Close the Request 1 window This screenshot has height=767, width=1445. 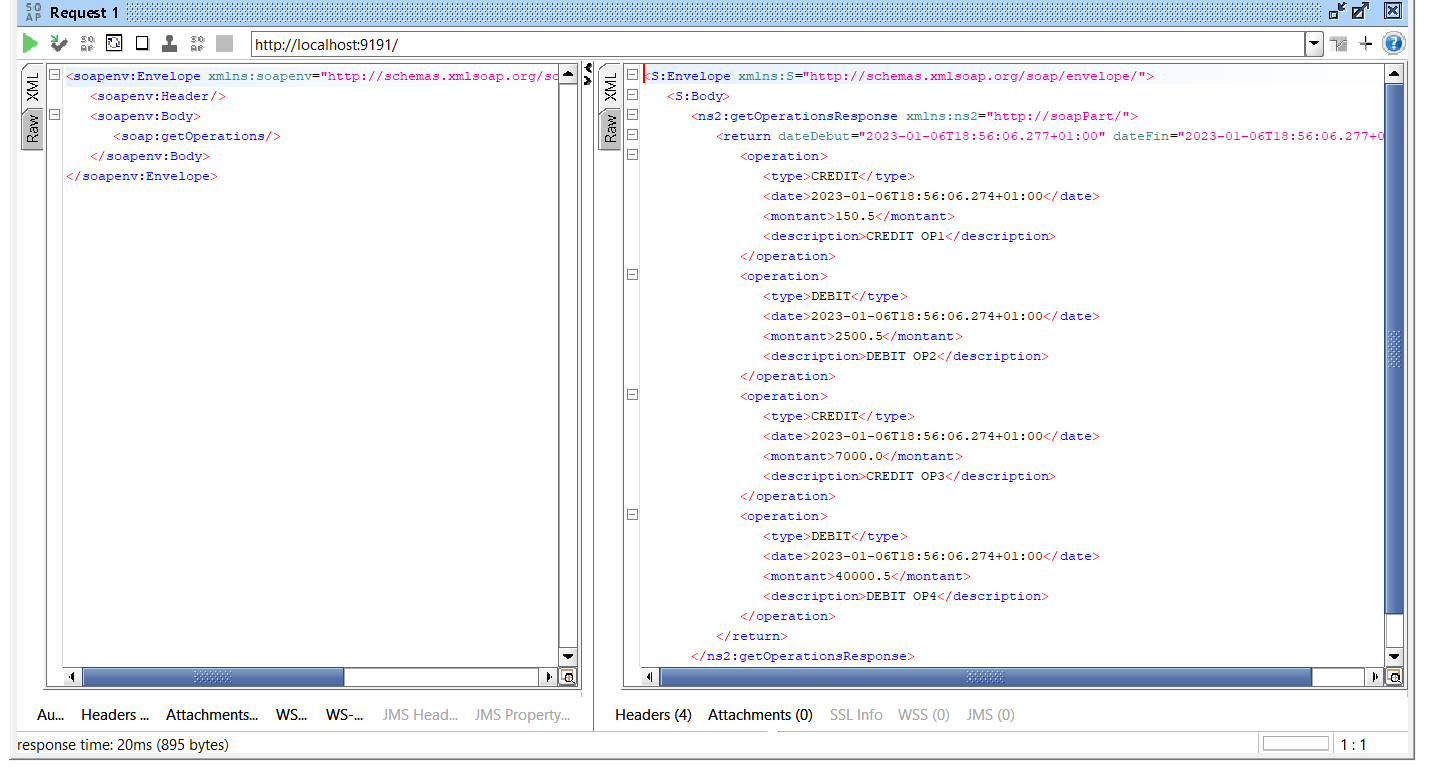pyautogui.click(x=1392, y=11)
